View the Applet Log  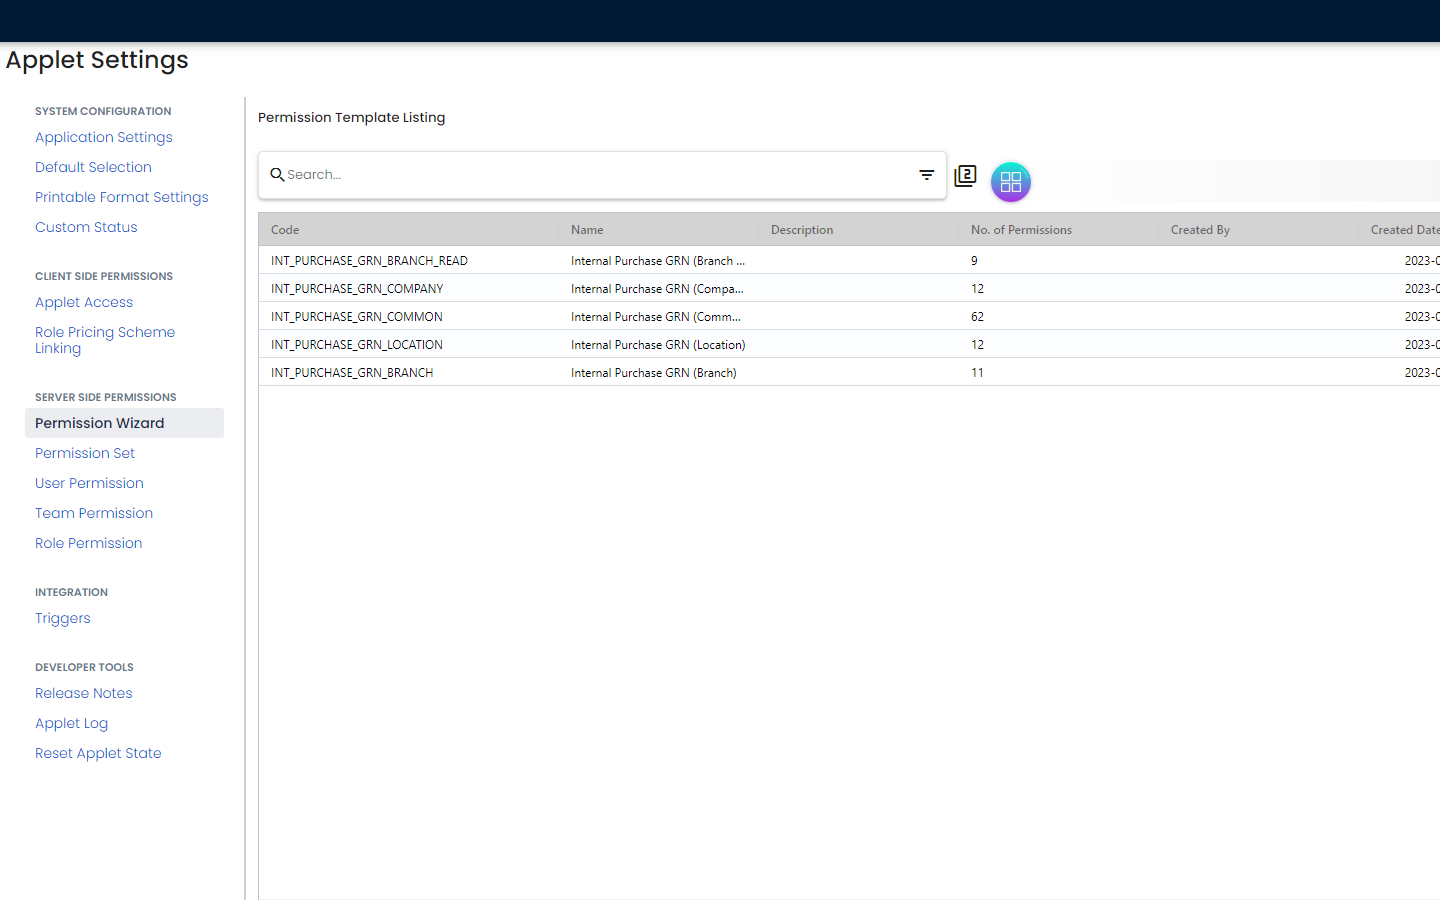[72, 723]
